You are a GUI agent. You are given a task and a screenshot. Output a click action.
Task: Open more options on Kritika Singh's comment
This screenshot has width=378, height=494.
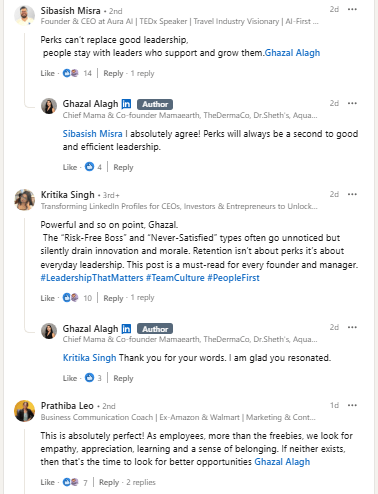[x=352, y=194]
